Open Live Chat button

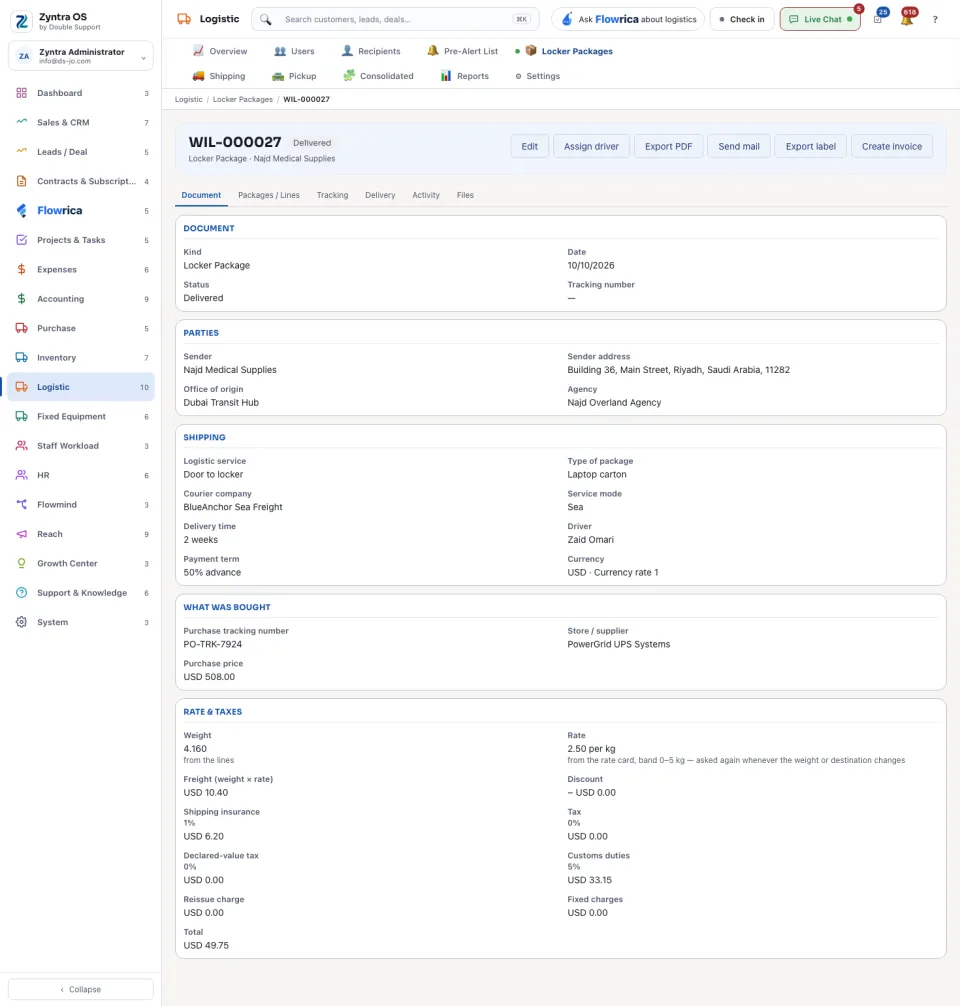click(x=820, y=19)
